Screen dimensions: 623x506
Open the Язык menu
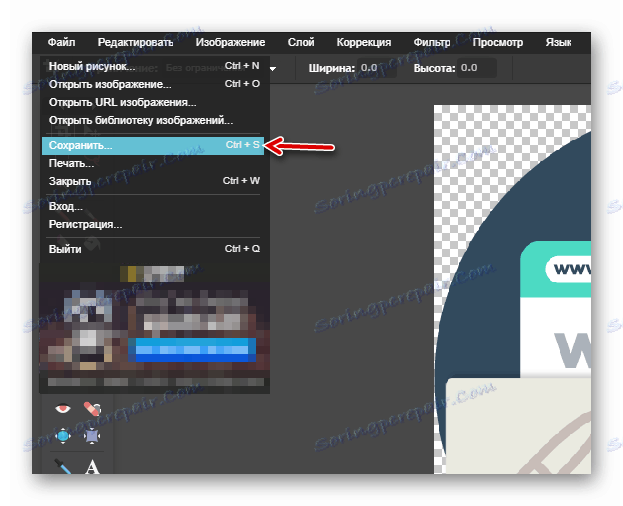tap(558, 42)
